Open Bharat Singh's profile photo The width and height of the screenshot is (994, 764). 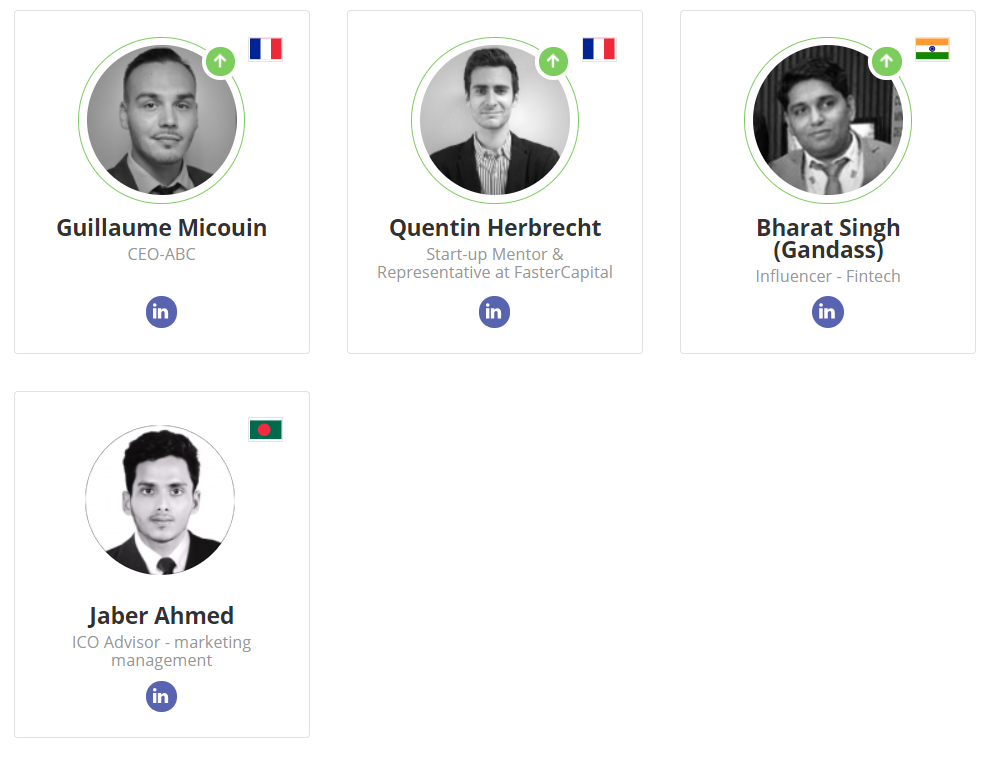click(x=827, y=120)
